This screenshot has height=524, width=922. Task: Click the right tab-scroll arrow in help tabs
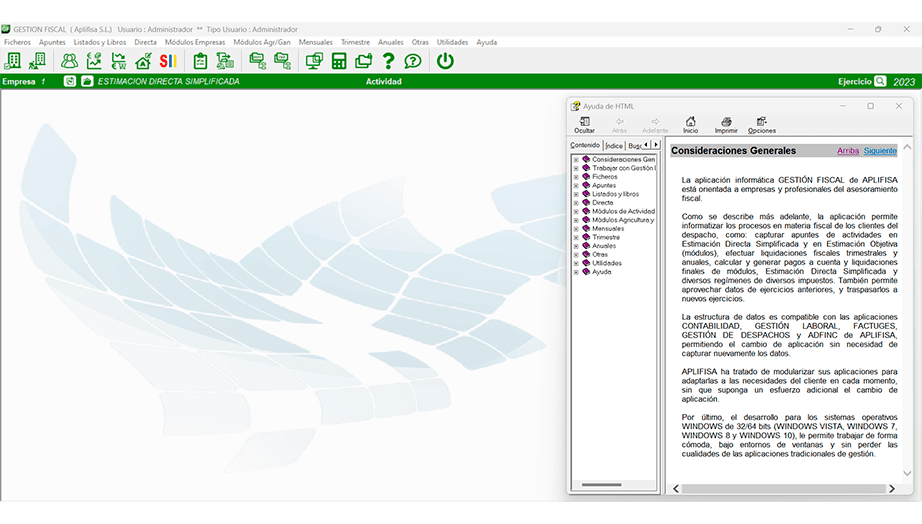pyautogui.click(x=656, y=145)
